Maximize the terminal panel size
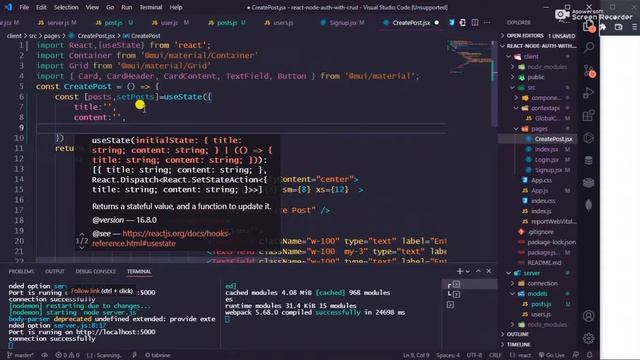This screenshot has height=360, width=640. [478, 271]
